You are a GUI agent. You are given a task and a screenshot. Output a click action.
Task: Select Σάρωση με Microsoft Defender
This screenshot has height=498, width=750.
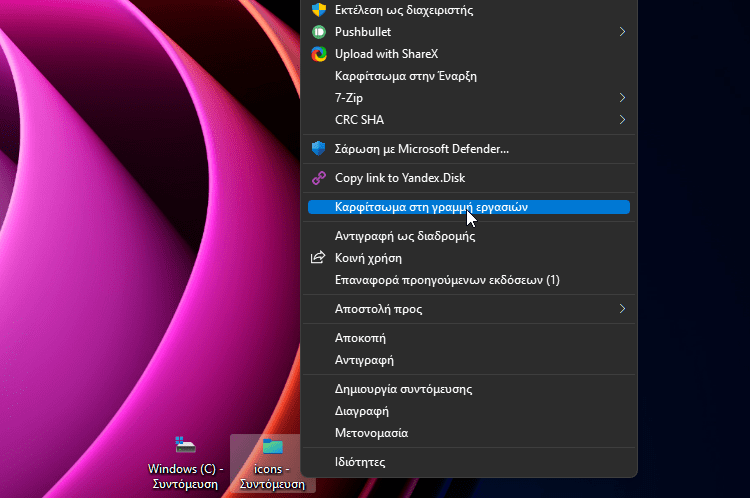469,149
